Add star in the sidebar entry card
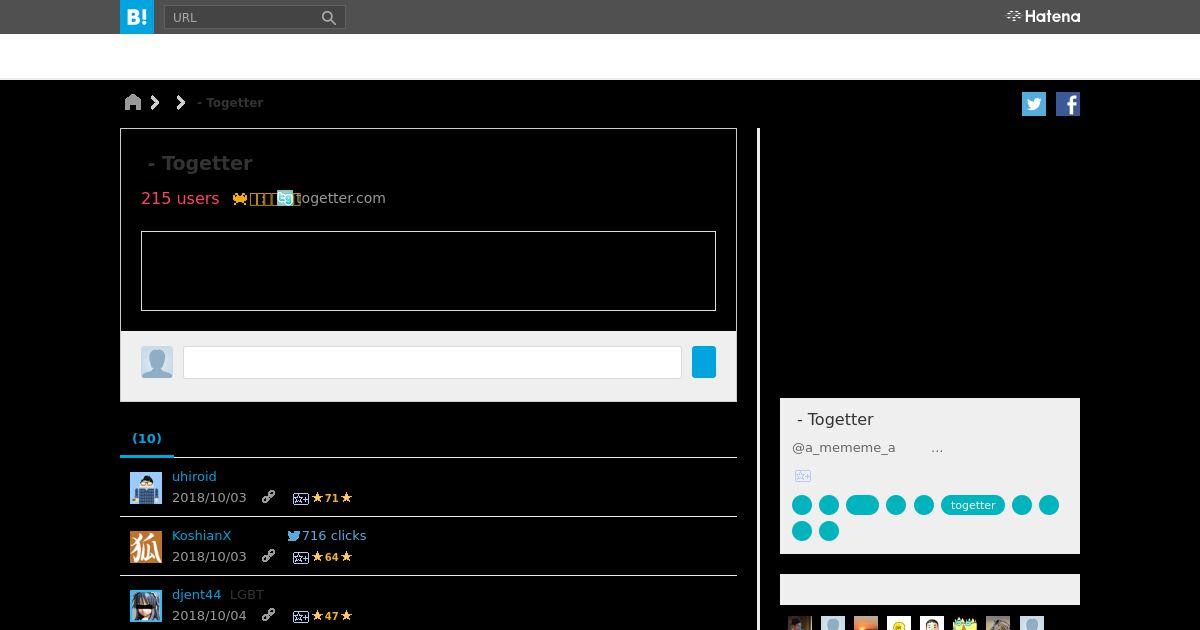The height and width of the screenshot is (630, 1200). [x=803, y=476]
